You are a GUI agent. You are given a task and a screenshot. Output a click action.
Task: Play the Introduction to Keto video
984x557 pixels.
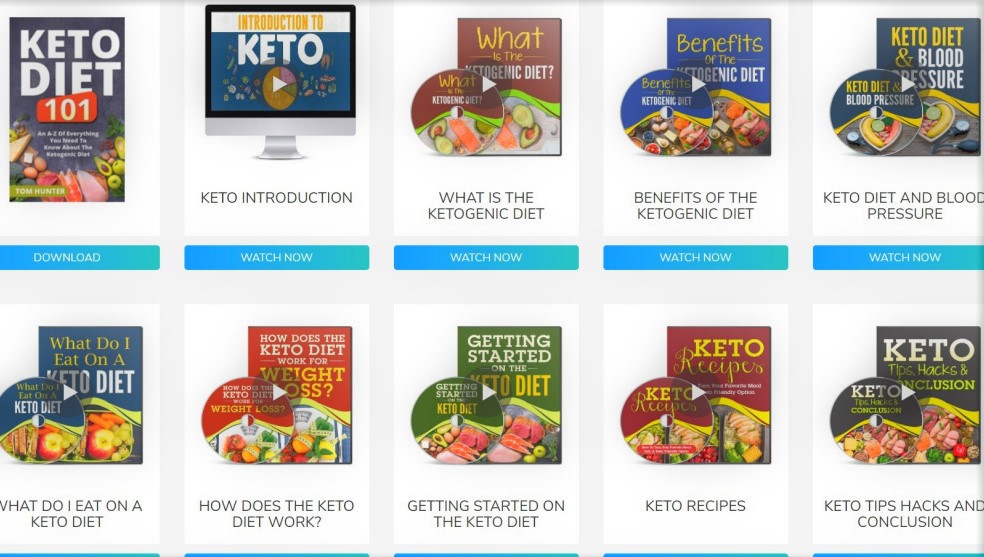280,83
